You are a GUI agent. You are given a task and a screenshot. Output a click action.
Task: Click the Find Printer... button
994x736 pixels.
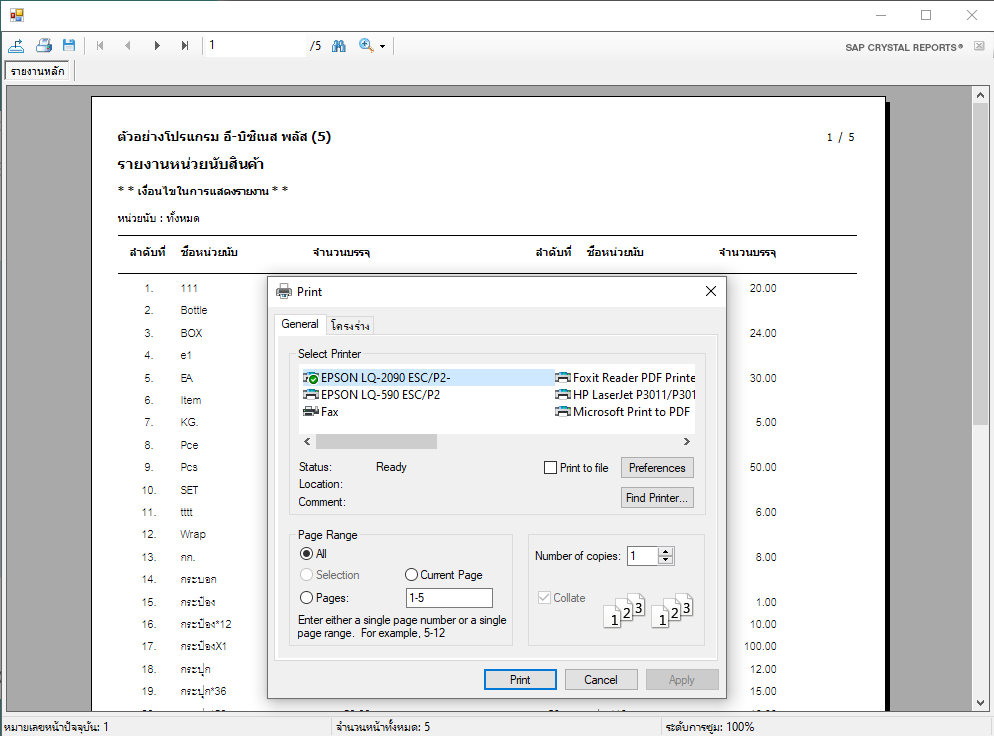point(656,498)
